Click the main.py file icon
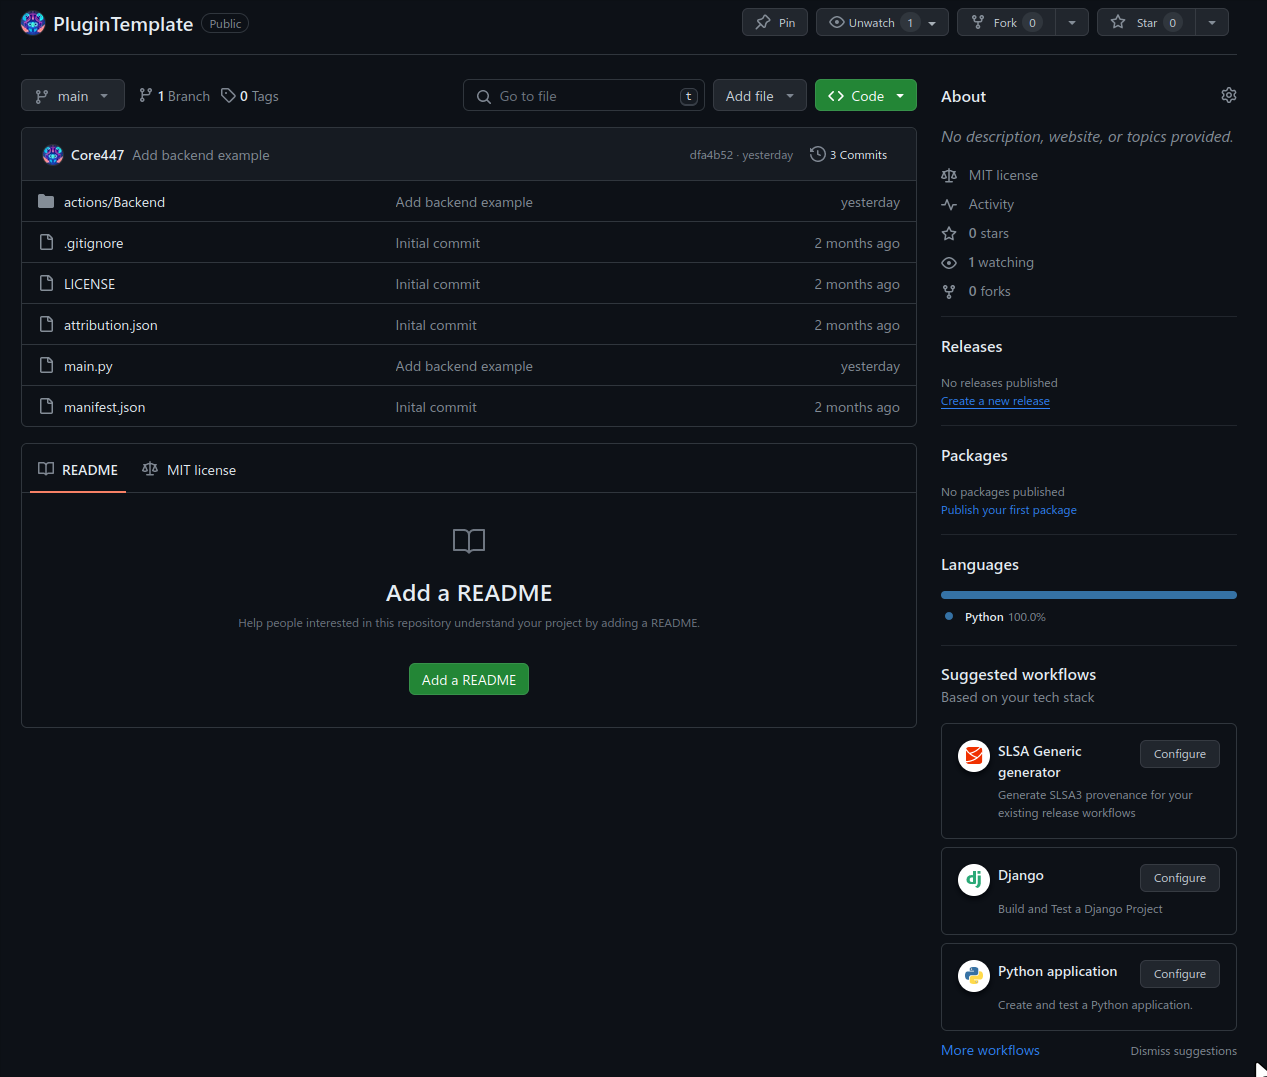 [46, 366]
